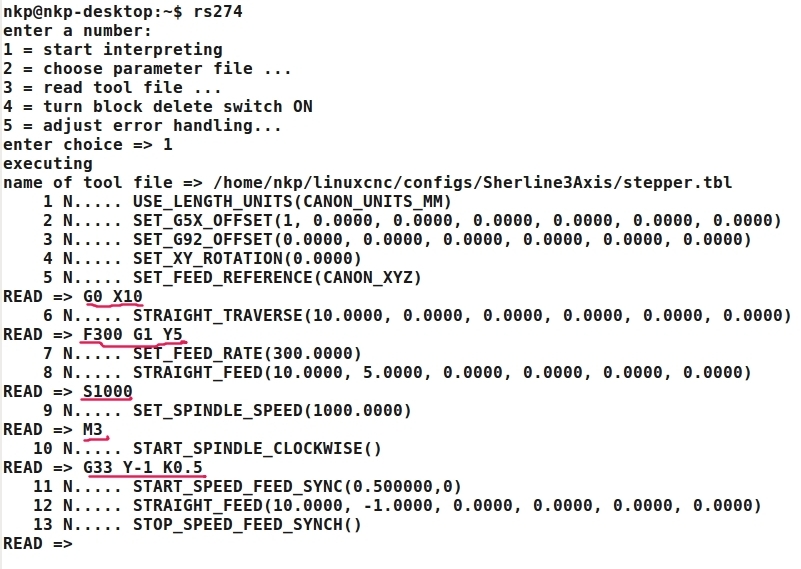This screenshot has width=801, height=569.
Task: Click the STOP_SPEED_FEED_SYNCH() output line
Action: (x=247, y=525)
